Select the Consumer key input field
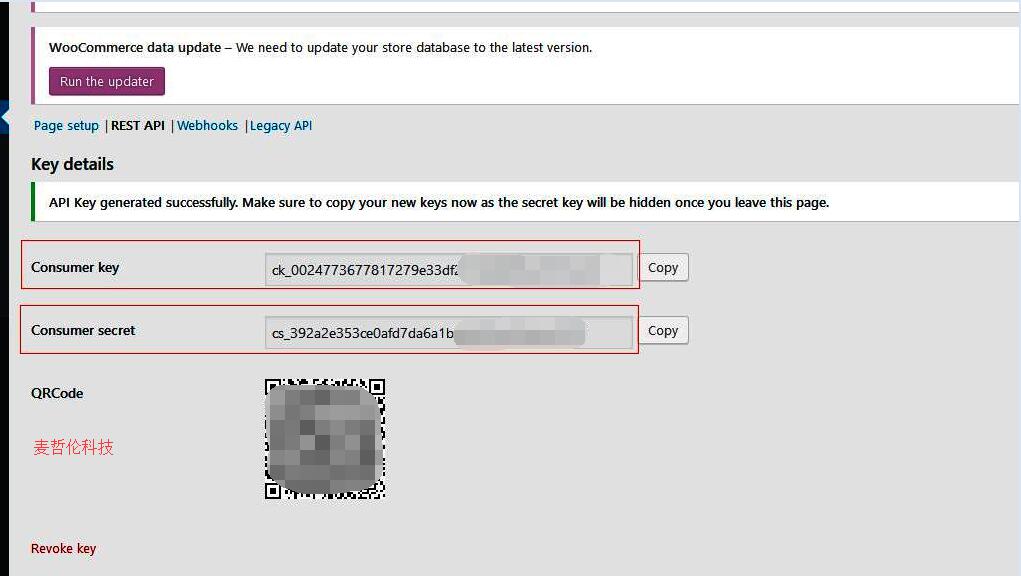1021x576 pixels. point(449,269)
